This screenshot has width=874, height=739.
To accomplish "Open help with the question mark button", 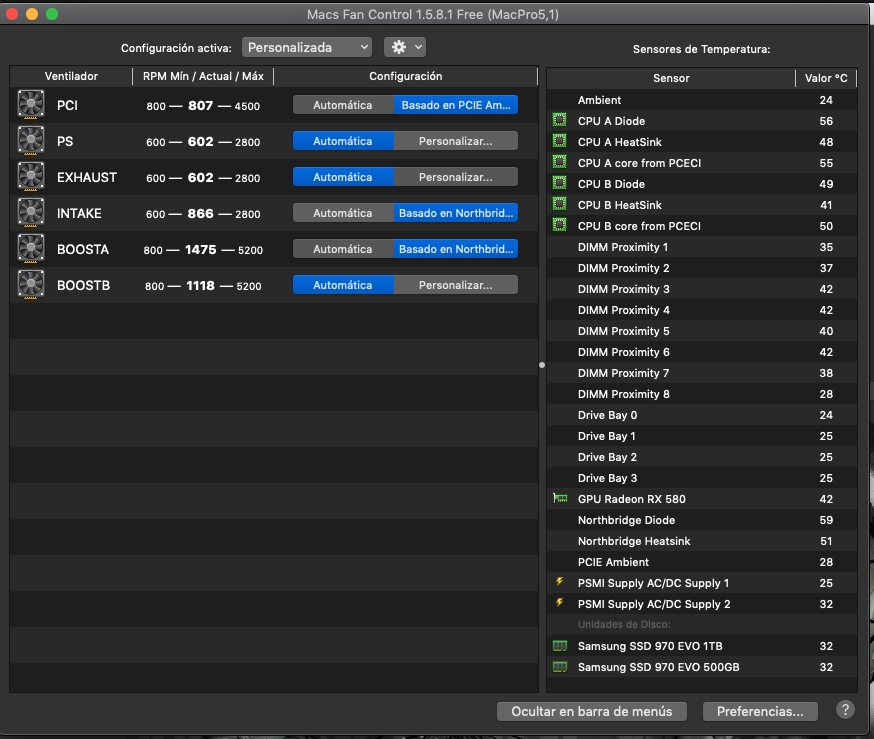I will click(845, 710).
